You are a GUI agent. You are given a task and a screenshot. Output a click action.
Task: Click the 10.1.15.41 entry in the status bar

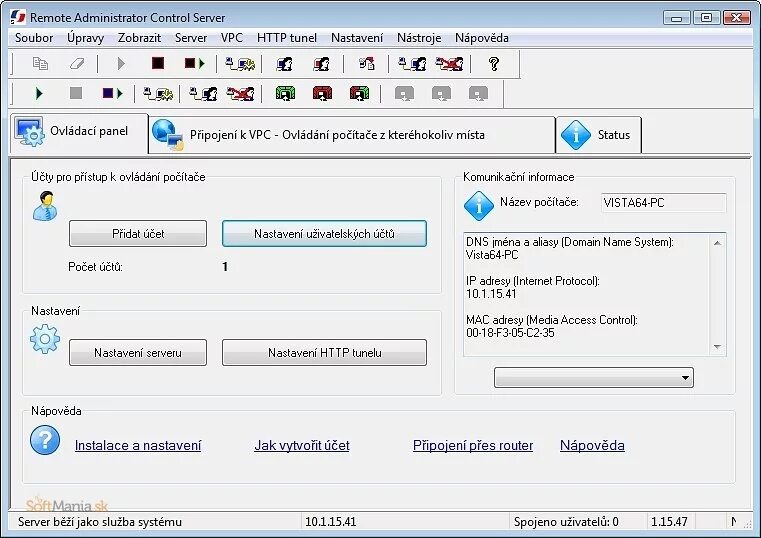pos(331,522)
